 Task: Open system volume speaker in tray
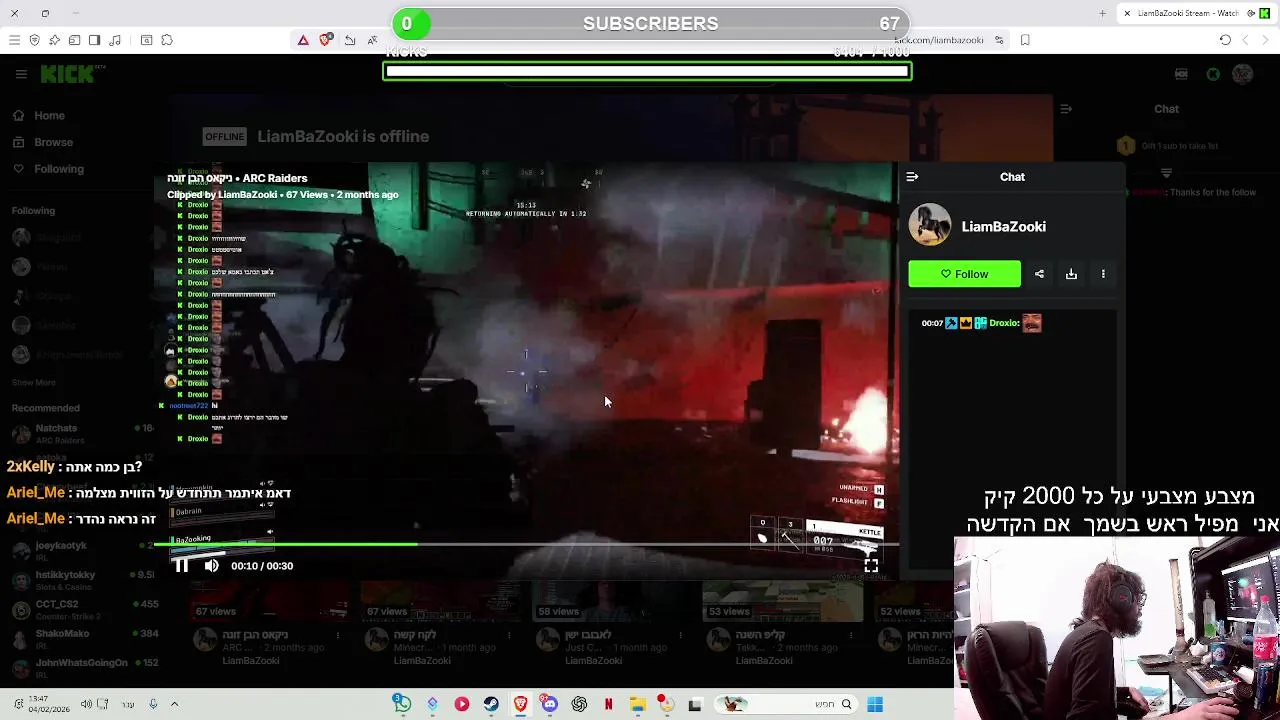(86, 704)
